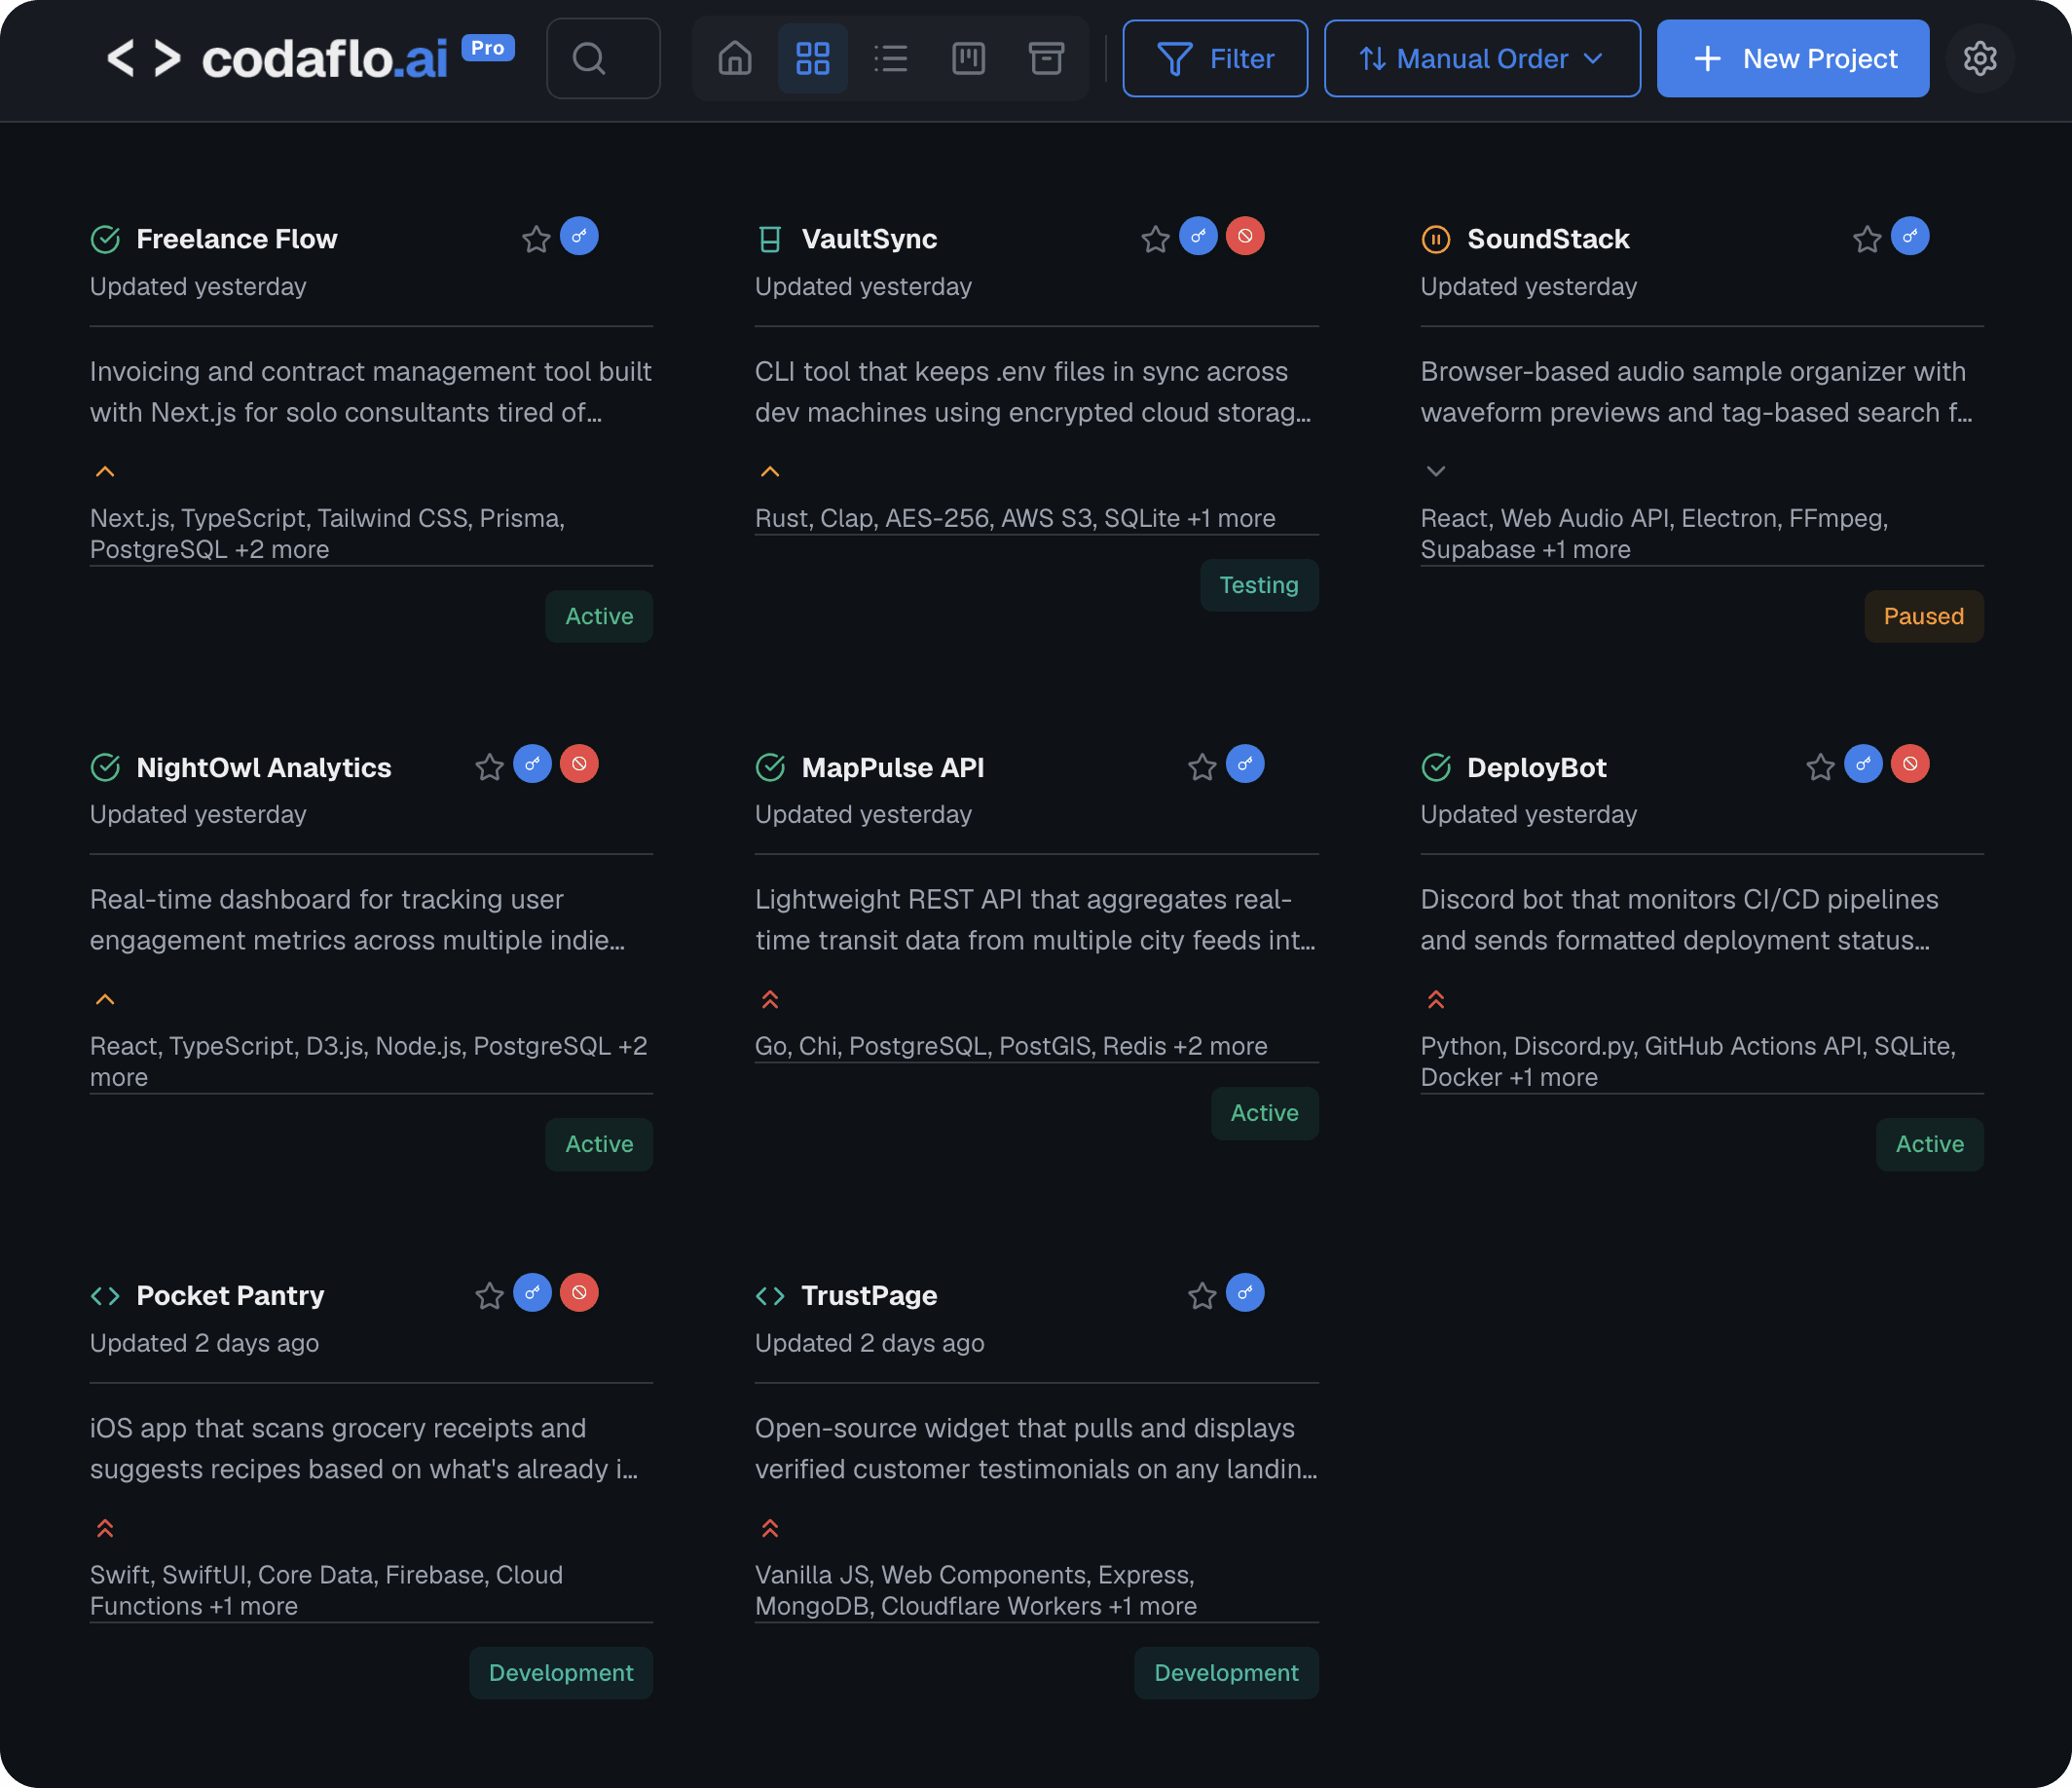
Task: Click the code brackets icon beside Pocket Pantry
Action: pyautogui.click(x=104, y=1294)
